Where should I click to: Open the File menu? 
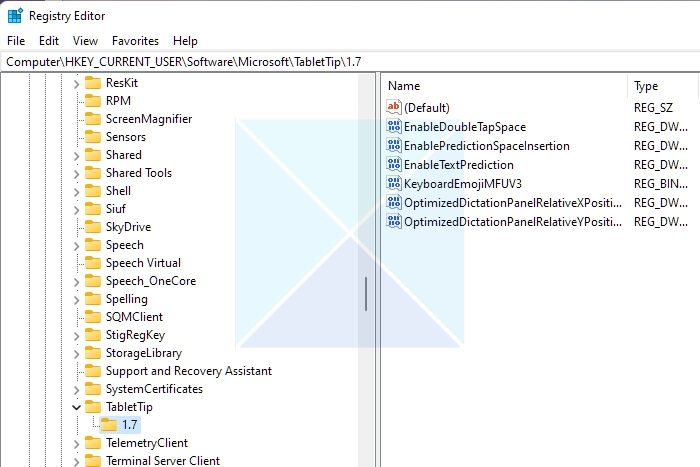(16, 41)
